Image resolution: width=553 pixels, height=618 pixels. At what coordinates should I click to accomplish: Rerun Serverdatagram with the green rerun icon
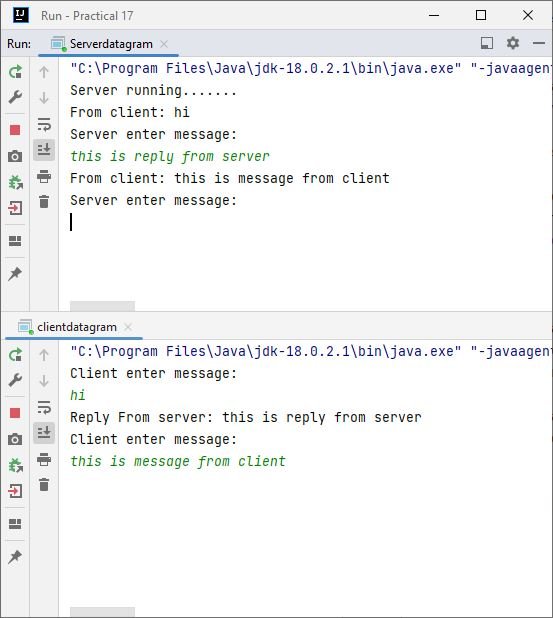coord(15,72)
